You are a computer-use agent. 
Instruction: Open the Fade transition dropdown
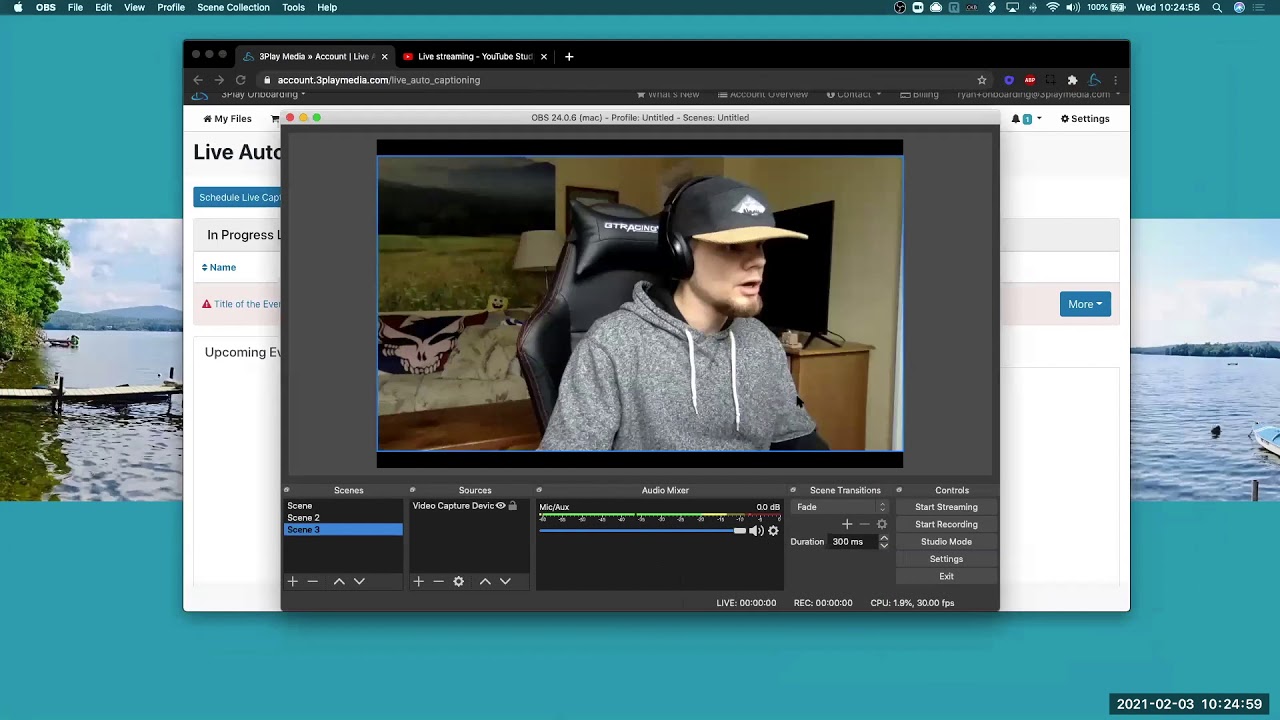pyautogui.click(x=841, y=507)
